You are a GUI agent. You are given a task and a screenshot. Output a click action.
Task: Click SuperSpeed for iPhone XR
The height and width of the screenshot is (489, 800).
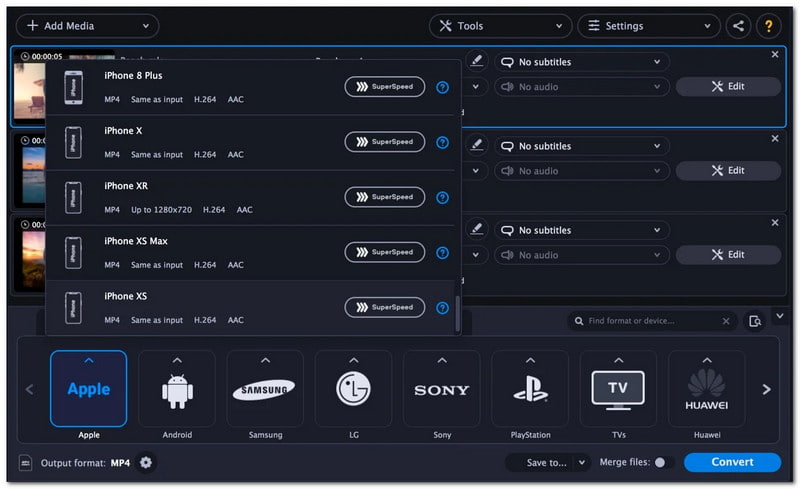(x=385, y=197)
